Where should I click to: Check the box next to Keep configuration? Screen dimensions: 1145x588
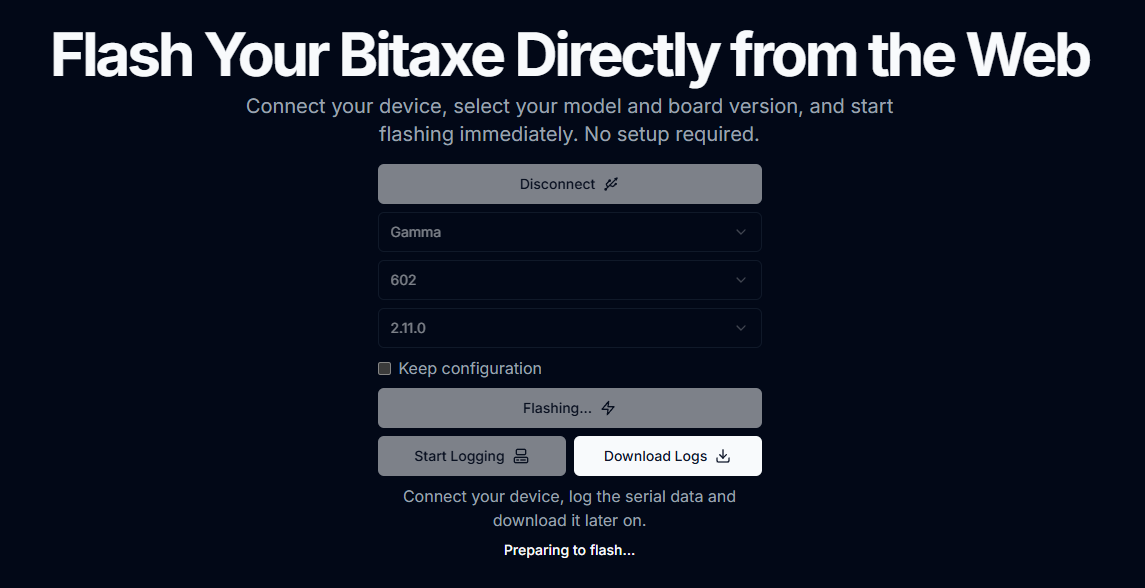pos(384,368)
